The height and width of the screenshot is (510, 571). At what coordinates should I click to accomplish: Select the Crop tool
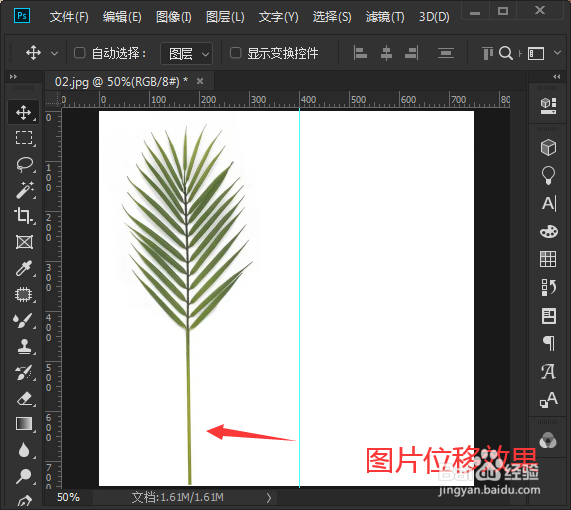[x=24, y=216]
